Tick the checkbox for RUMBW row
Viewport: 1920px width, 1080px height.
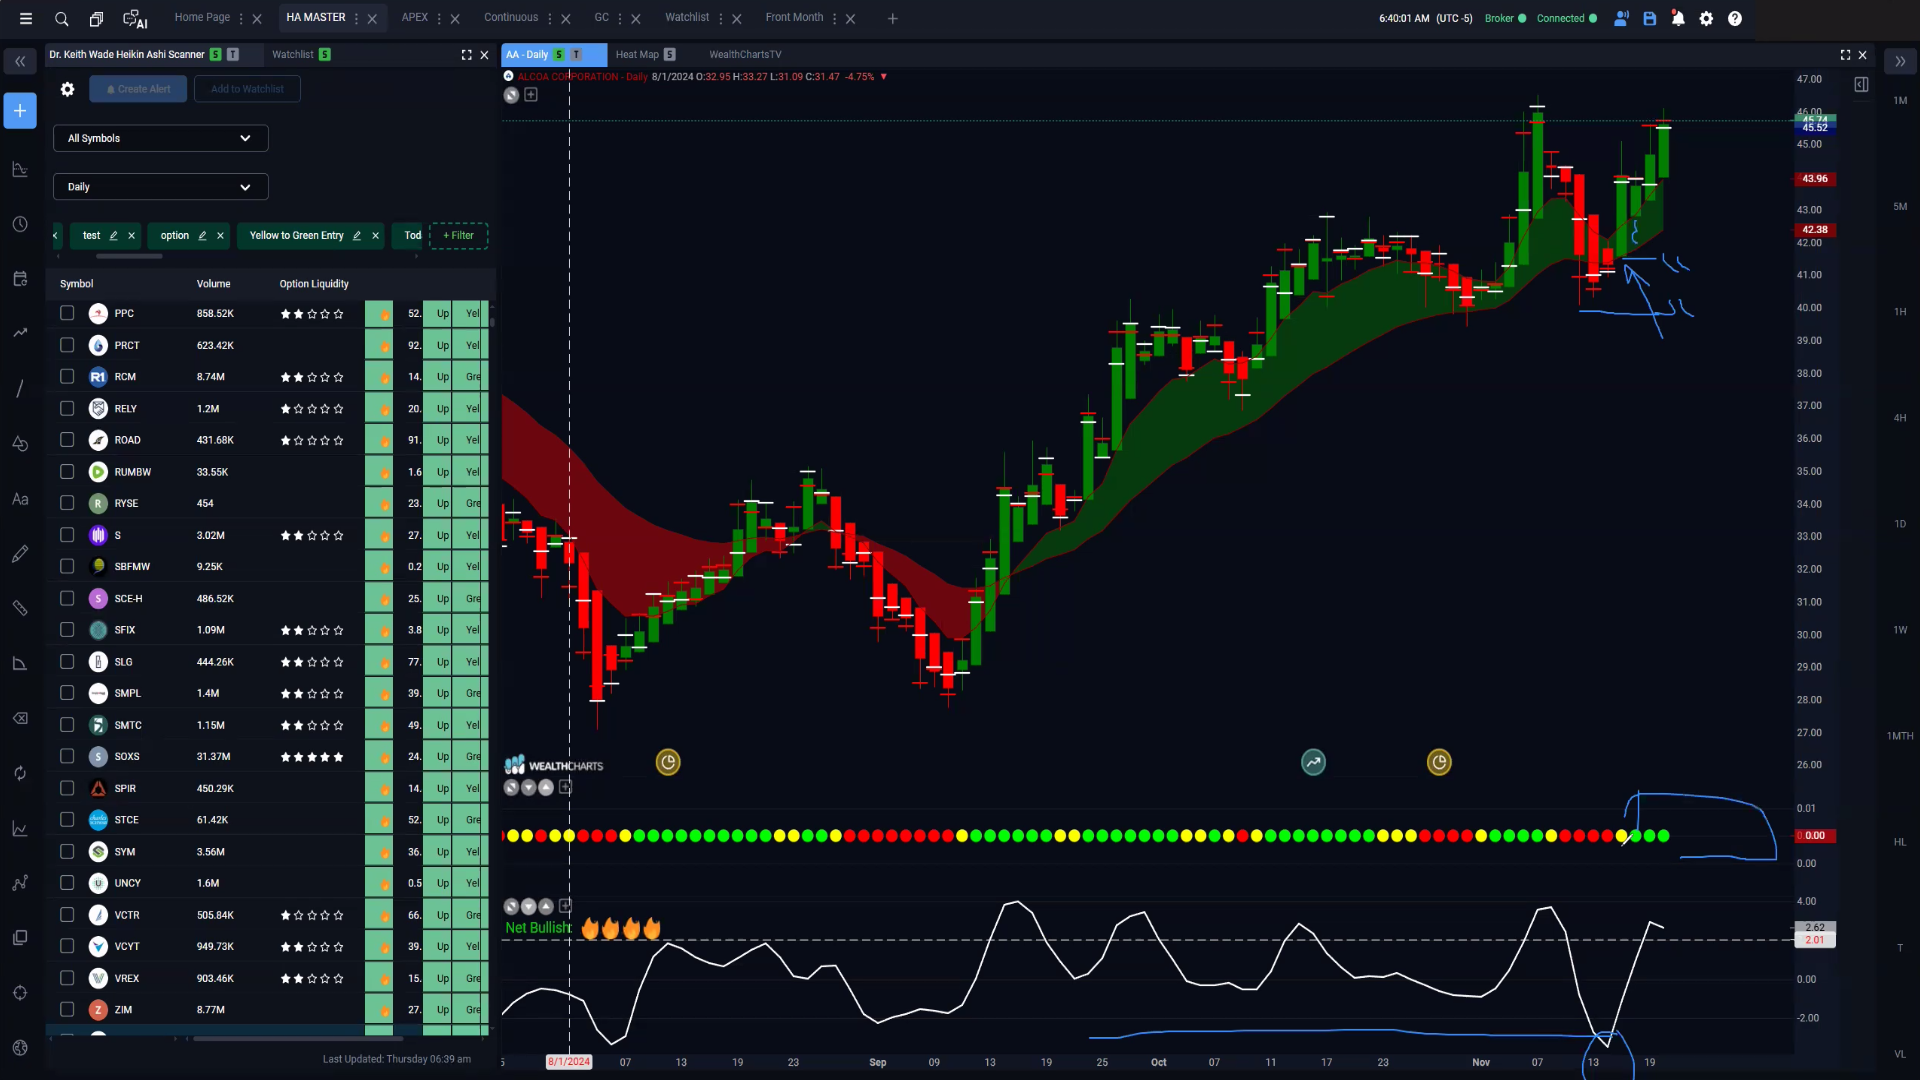[67, 471]
